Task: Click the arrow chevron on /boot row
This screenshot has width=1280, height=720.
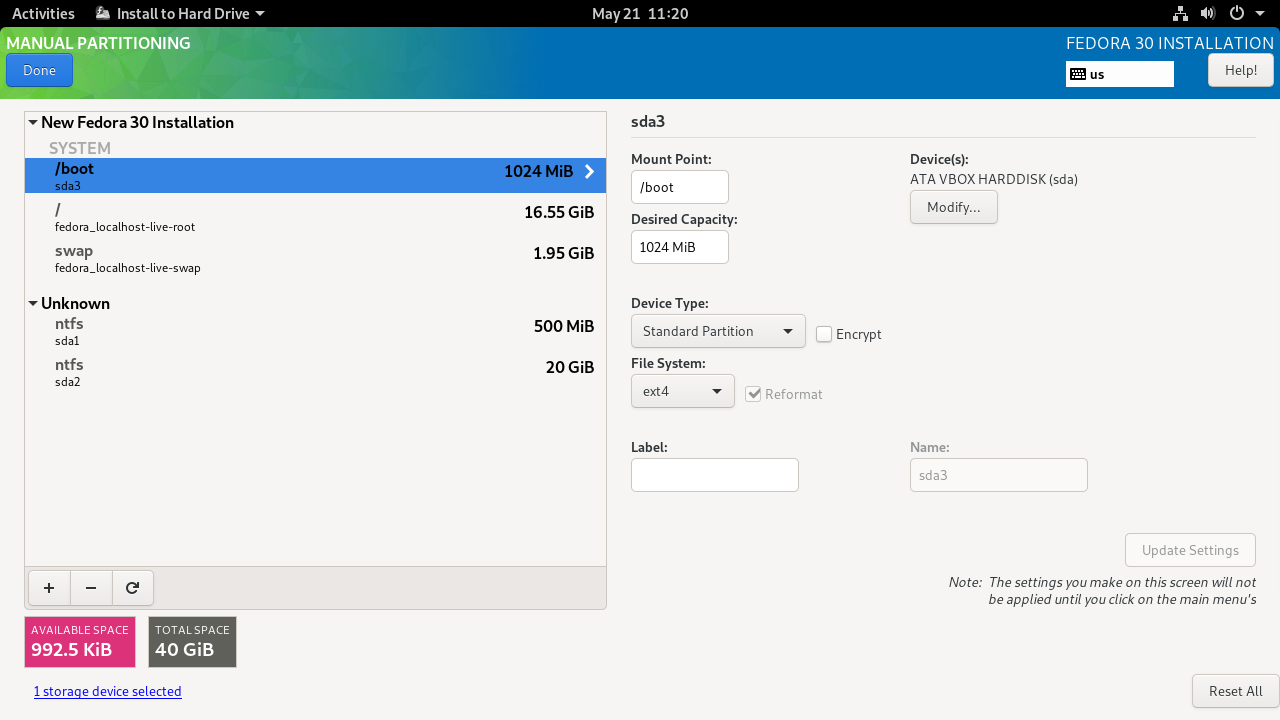Action: pyautogui.click(x=589, y=172)
